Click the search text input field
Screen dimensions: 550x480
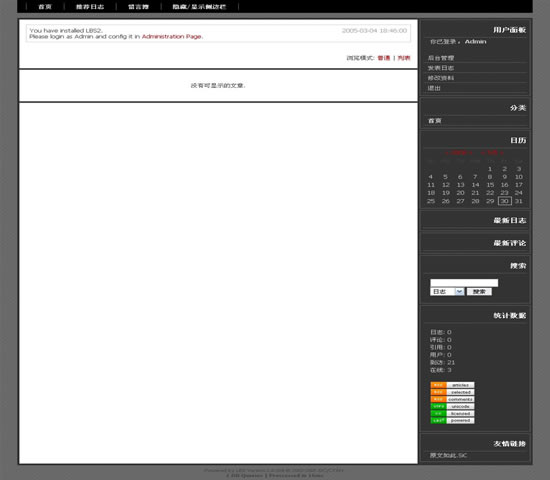(x=464, y=283)
